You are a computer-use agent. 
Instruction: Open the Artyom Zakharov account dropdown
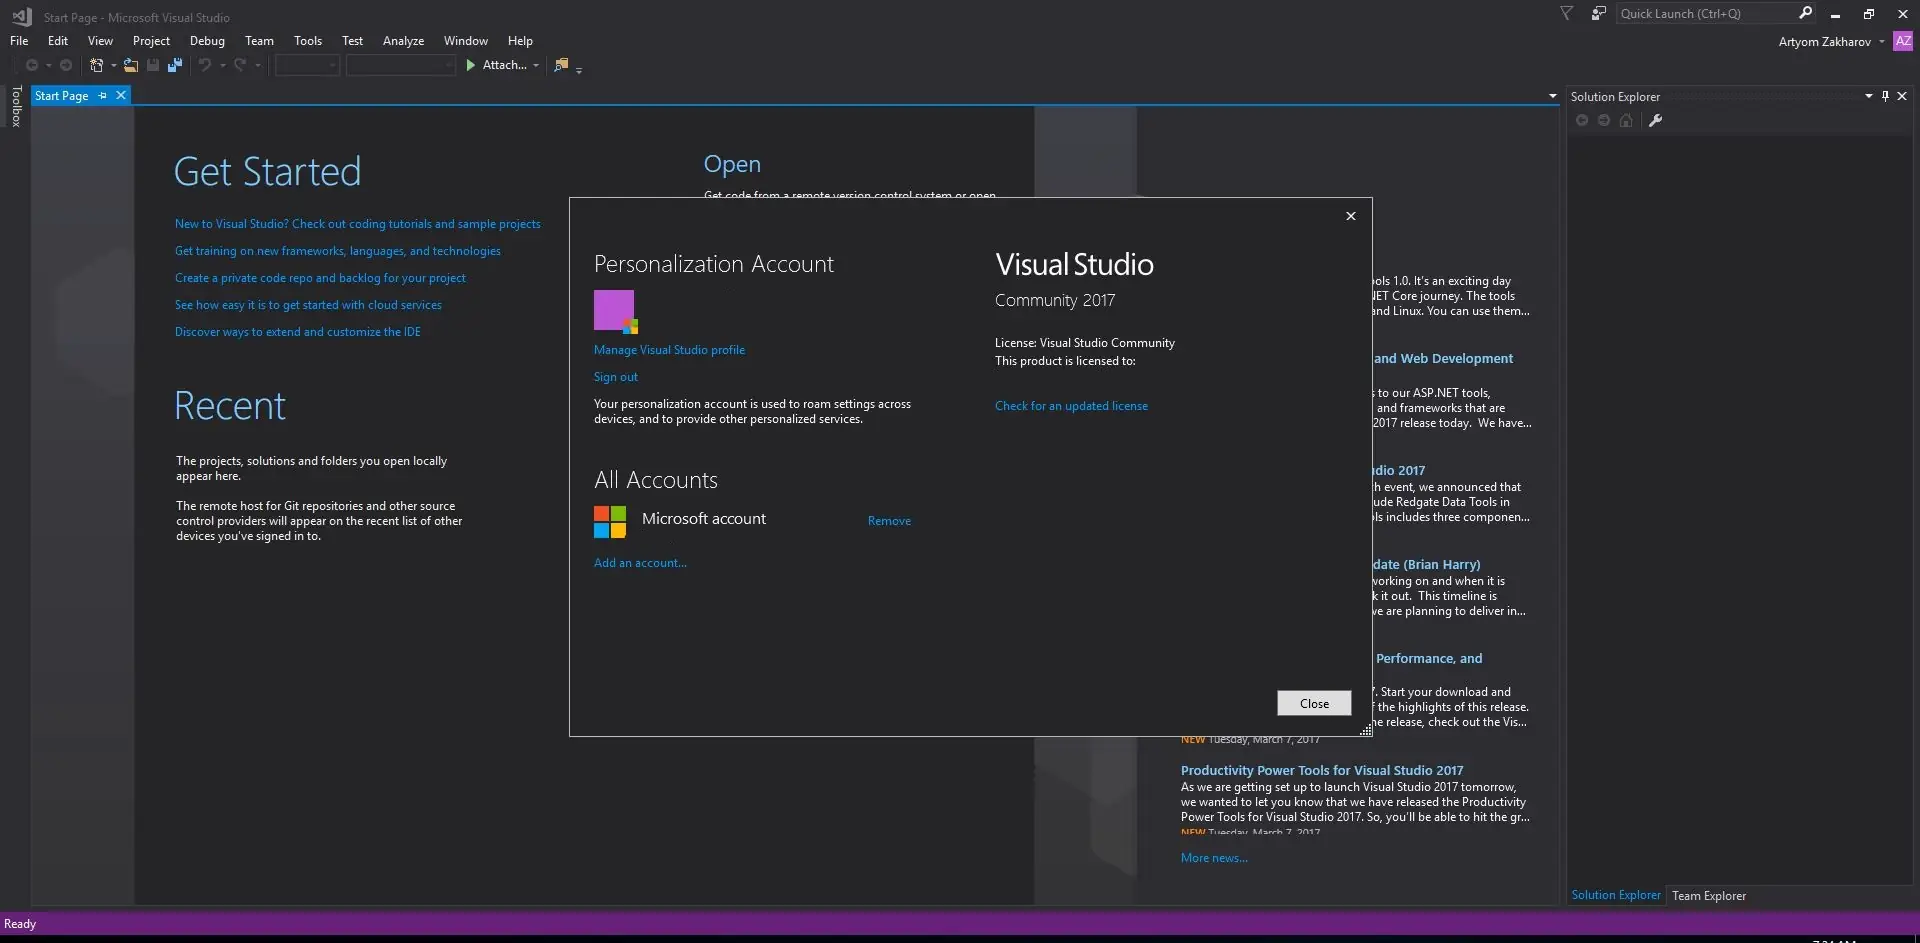coord(1882,42)
